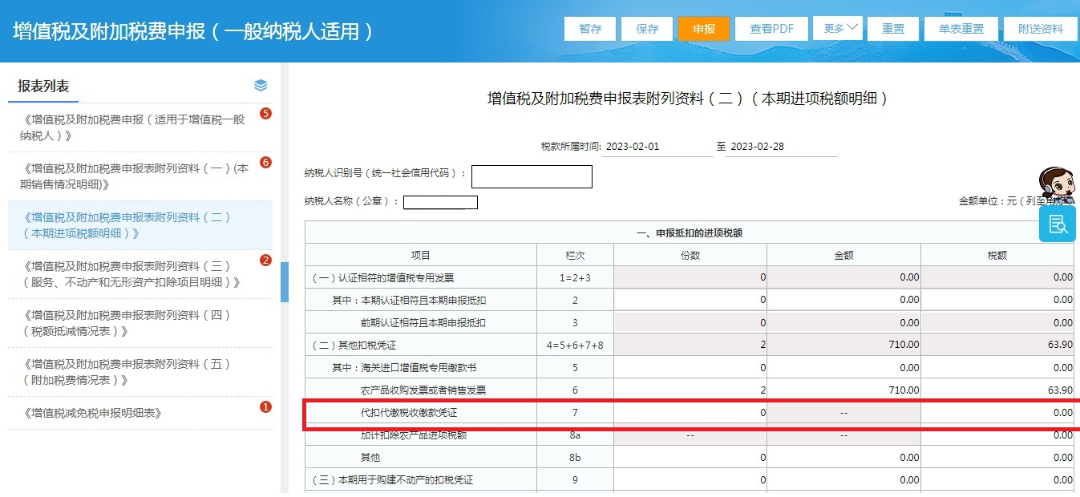Click the 税额 cell in row 2

(x=999, y=300)
